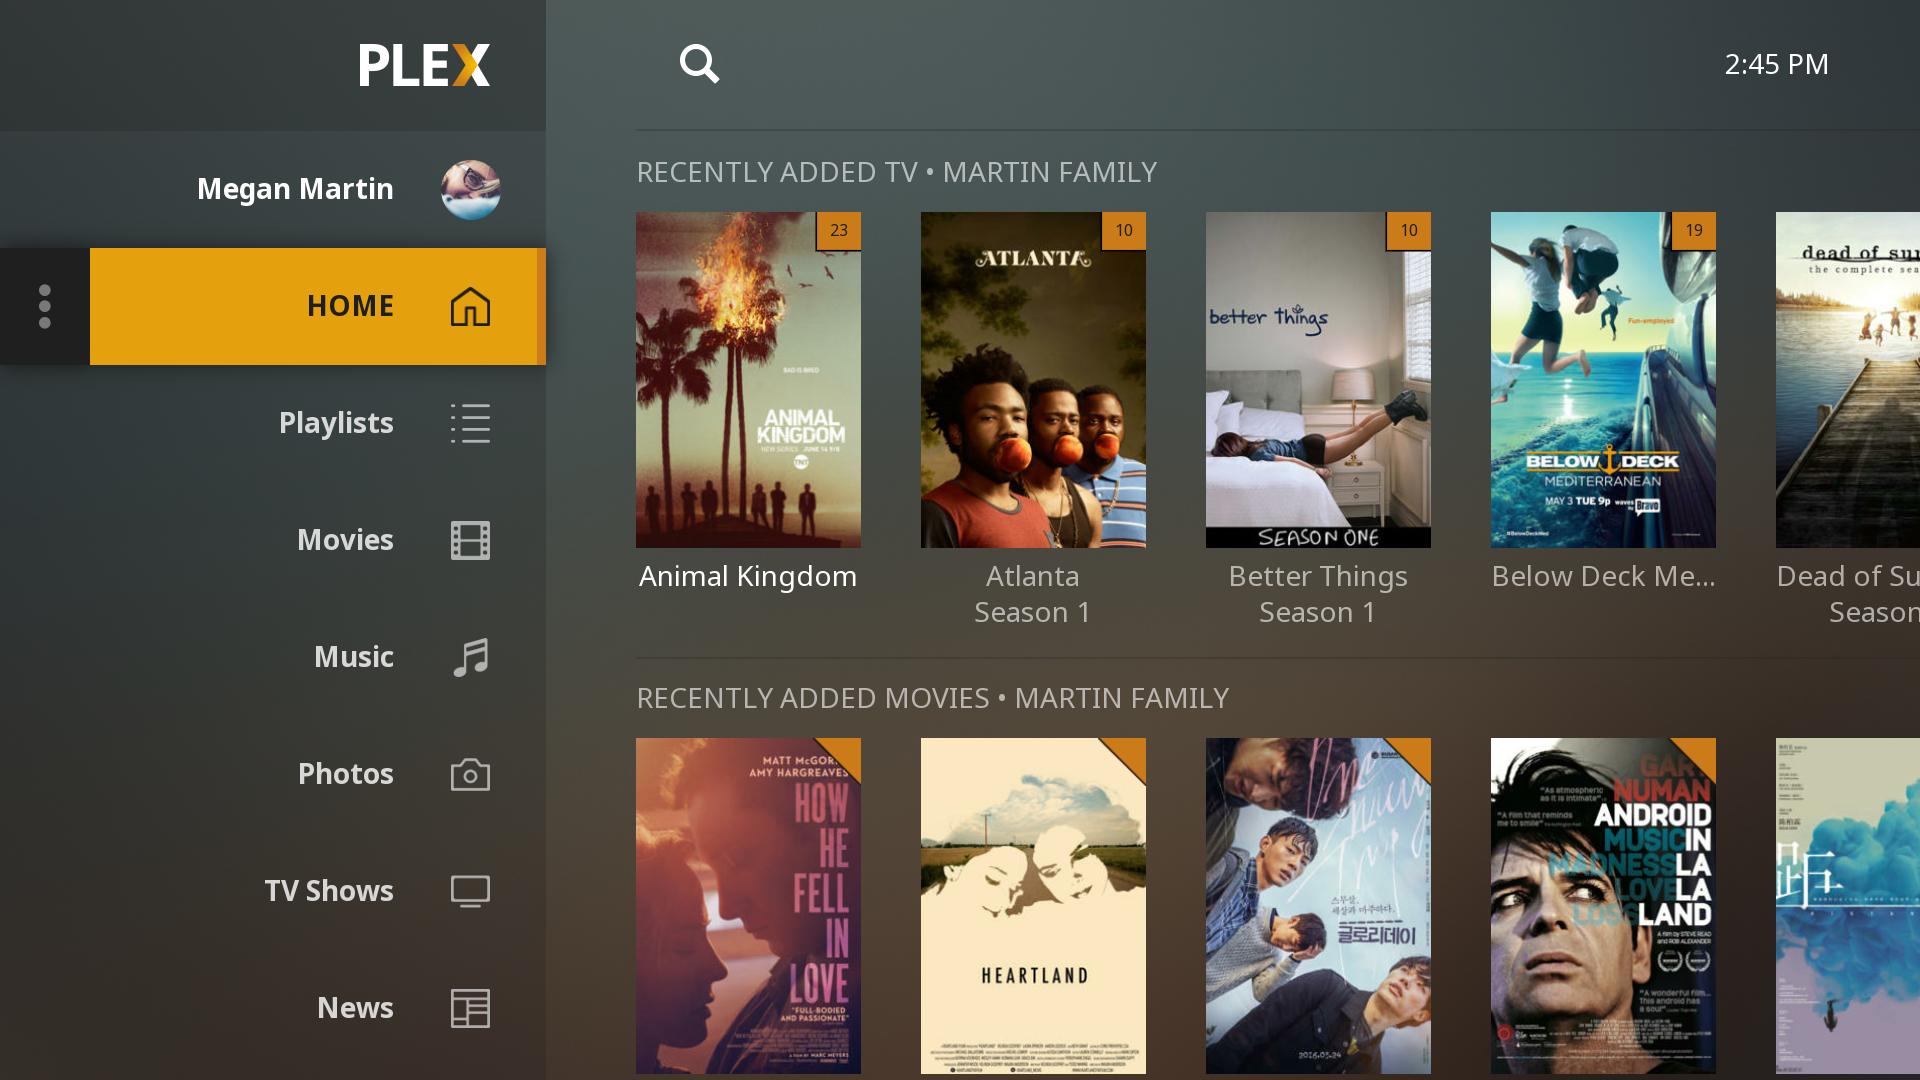This screenshot has width=1920, height=1080.
Task: Select Animal Kingdom Season 1
Action: (749, 380)
